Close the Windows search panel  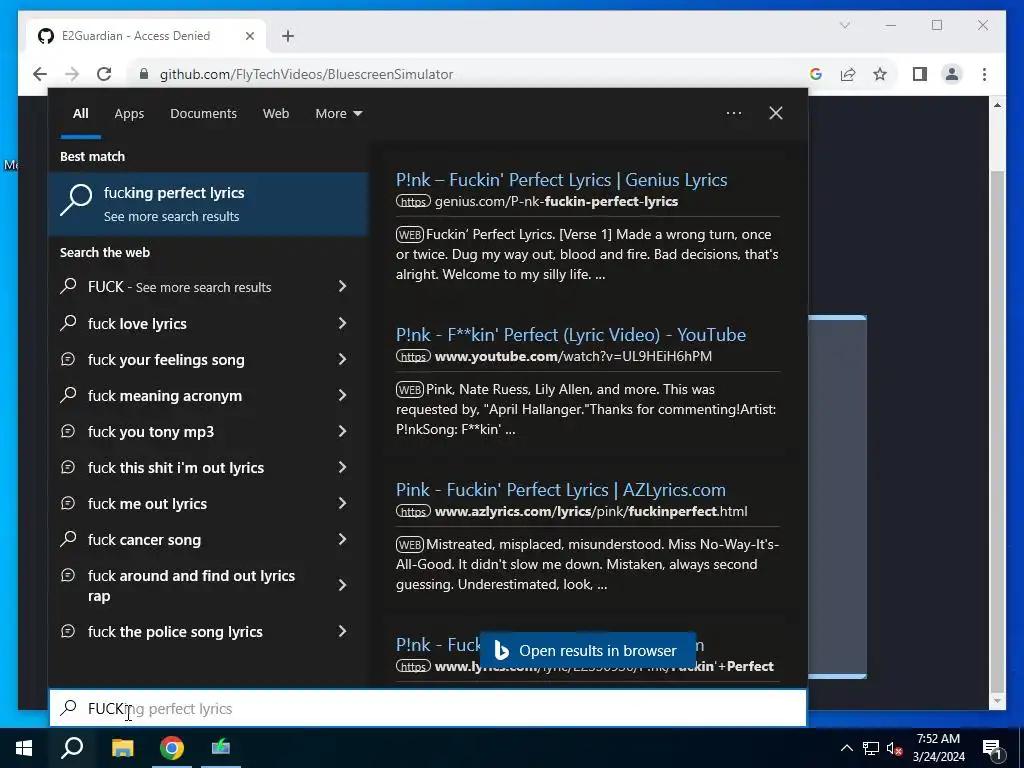point(776,113)
